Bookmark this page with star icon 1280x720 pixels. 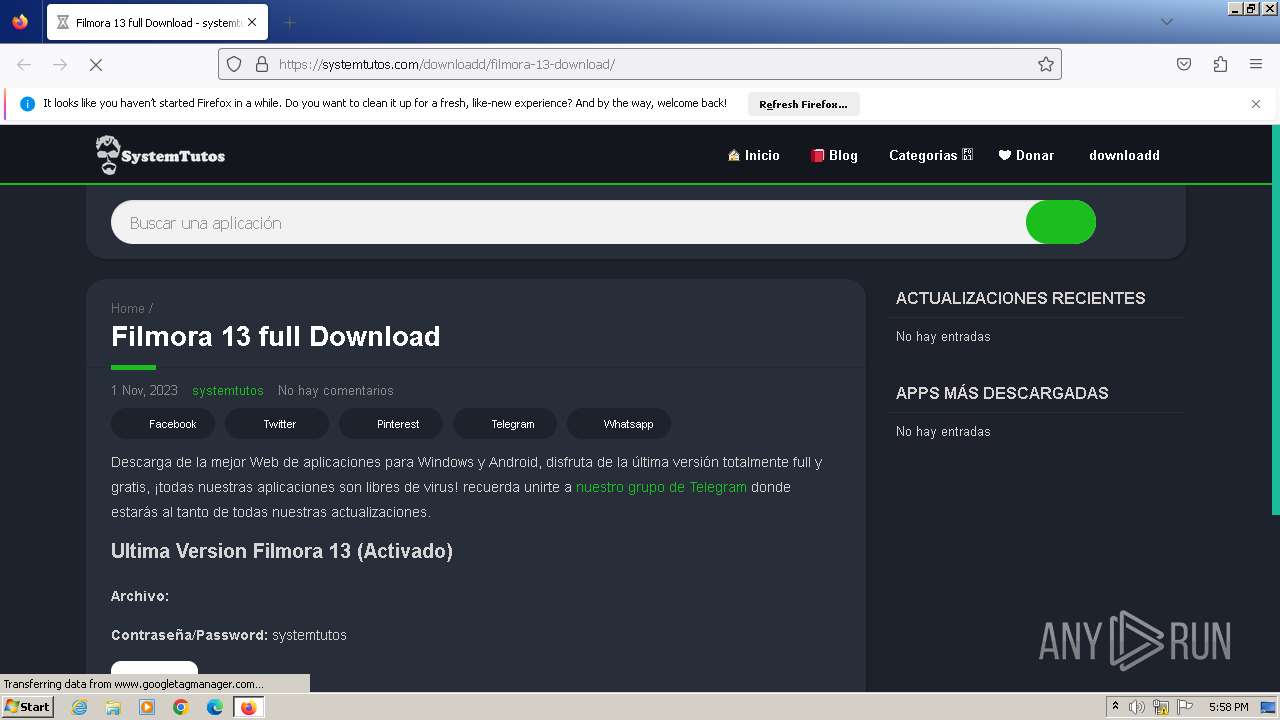pos(1046,64)
